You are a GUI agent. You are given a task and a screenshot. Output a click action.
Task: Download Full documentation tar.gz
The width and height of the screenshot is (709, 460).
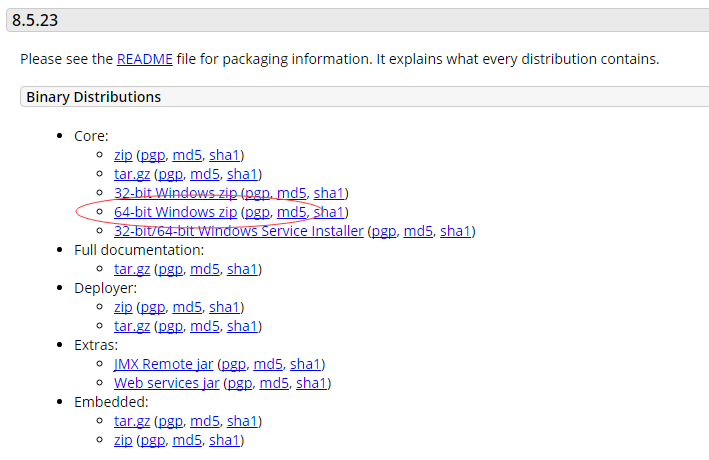pos(132,269)
